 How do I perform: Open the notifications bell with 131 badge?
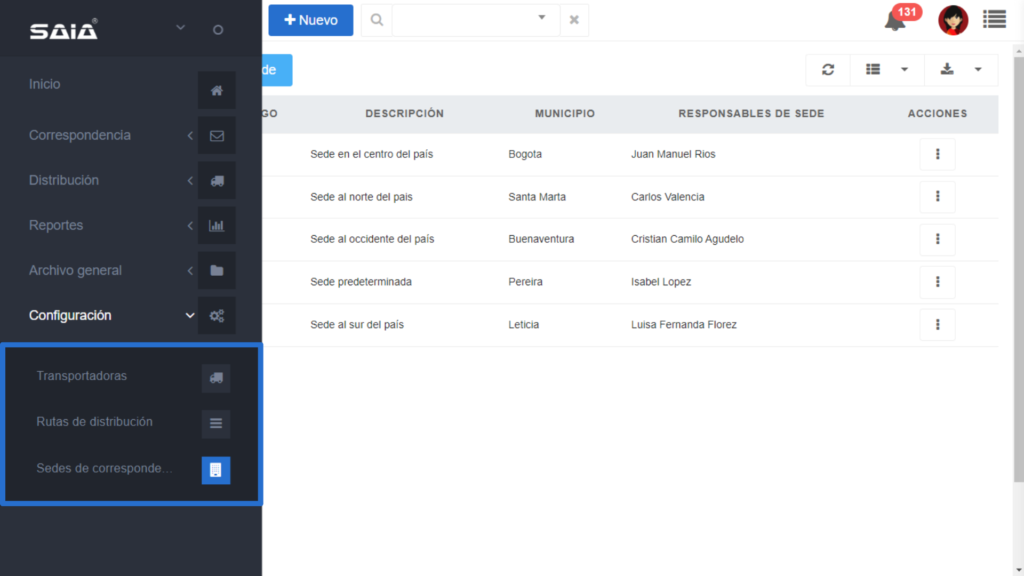[x=896, y=20]
